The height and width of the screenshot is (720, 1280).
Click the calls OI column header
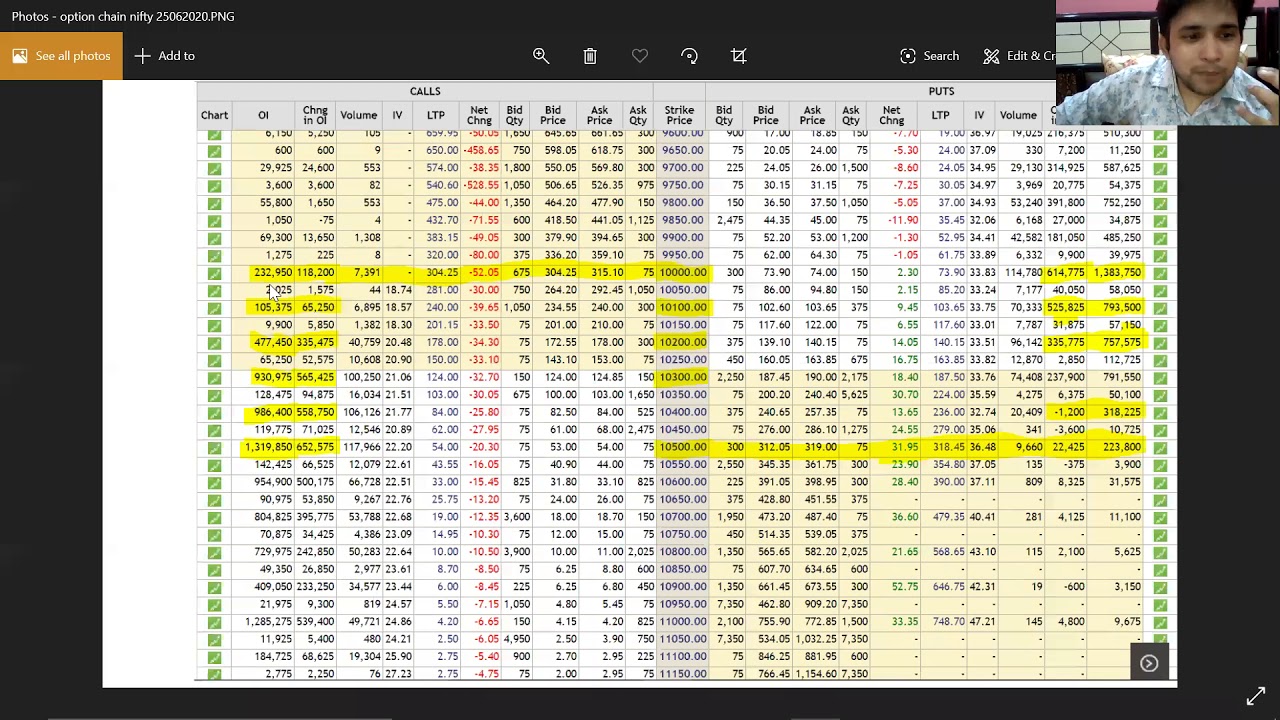pyautogui.click(x=263, y=115)
